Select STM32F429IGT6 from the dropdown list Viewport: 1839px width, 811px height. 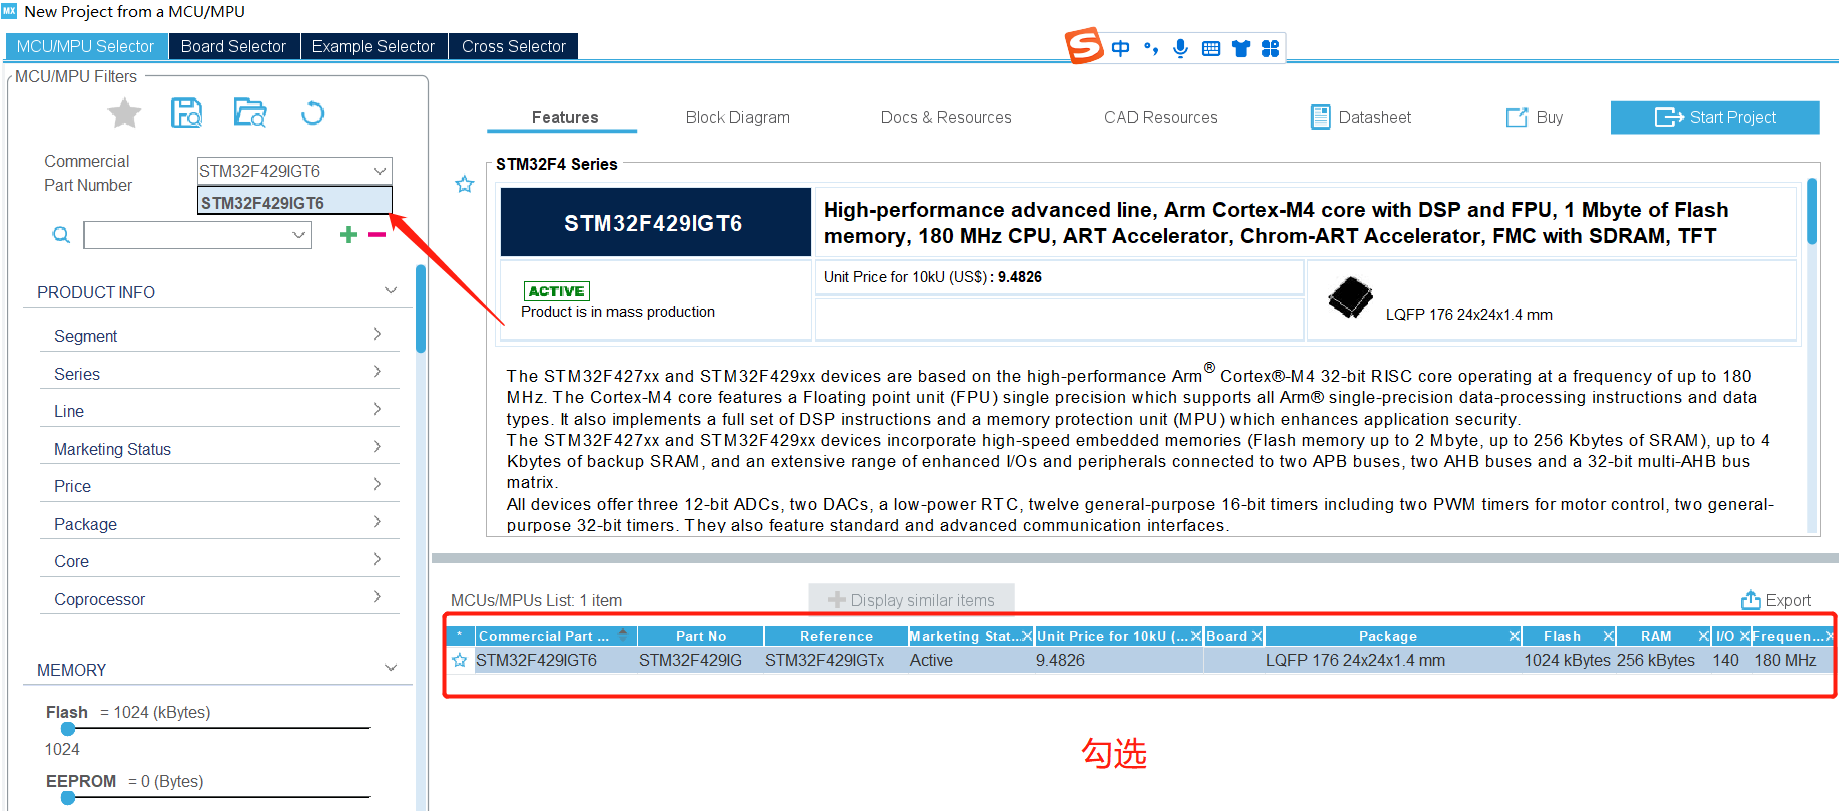[294, 202]
